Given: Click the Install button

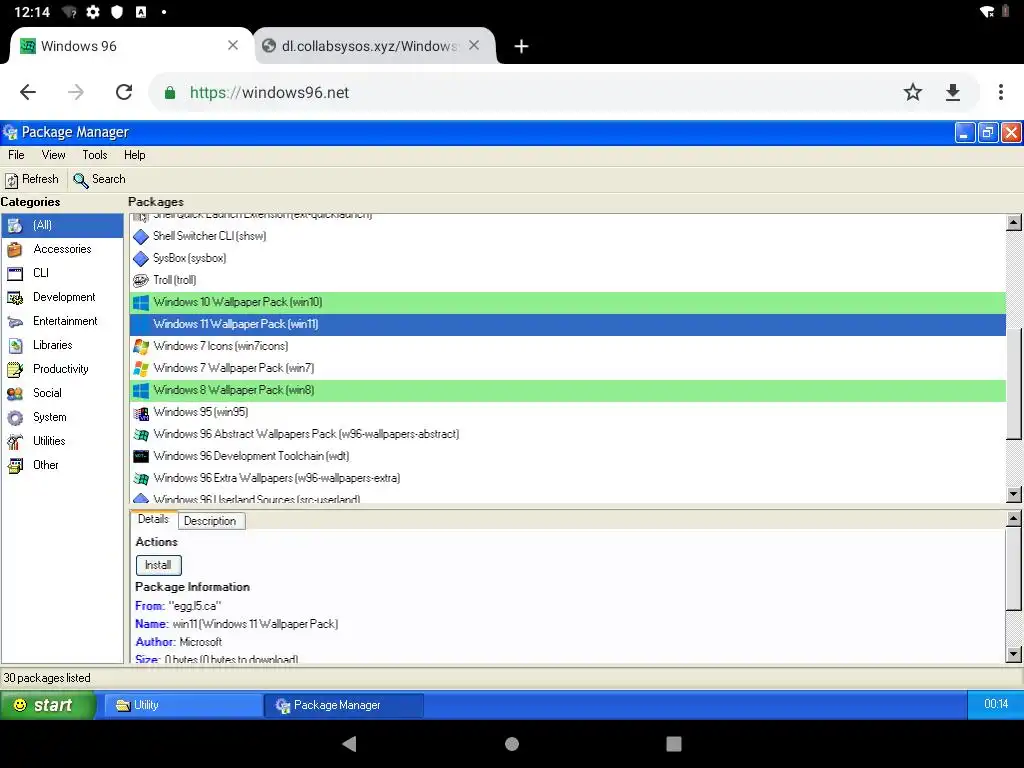Looking at the screenshot, I should pyautogui.click(x=158, y=565).
